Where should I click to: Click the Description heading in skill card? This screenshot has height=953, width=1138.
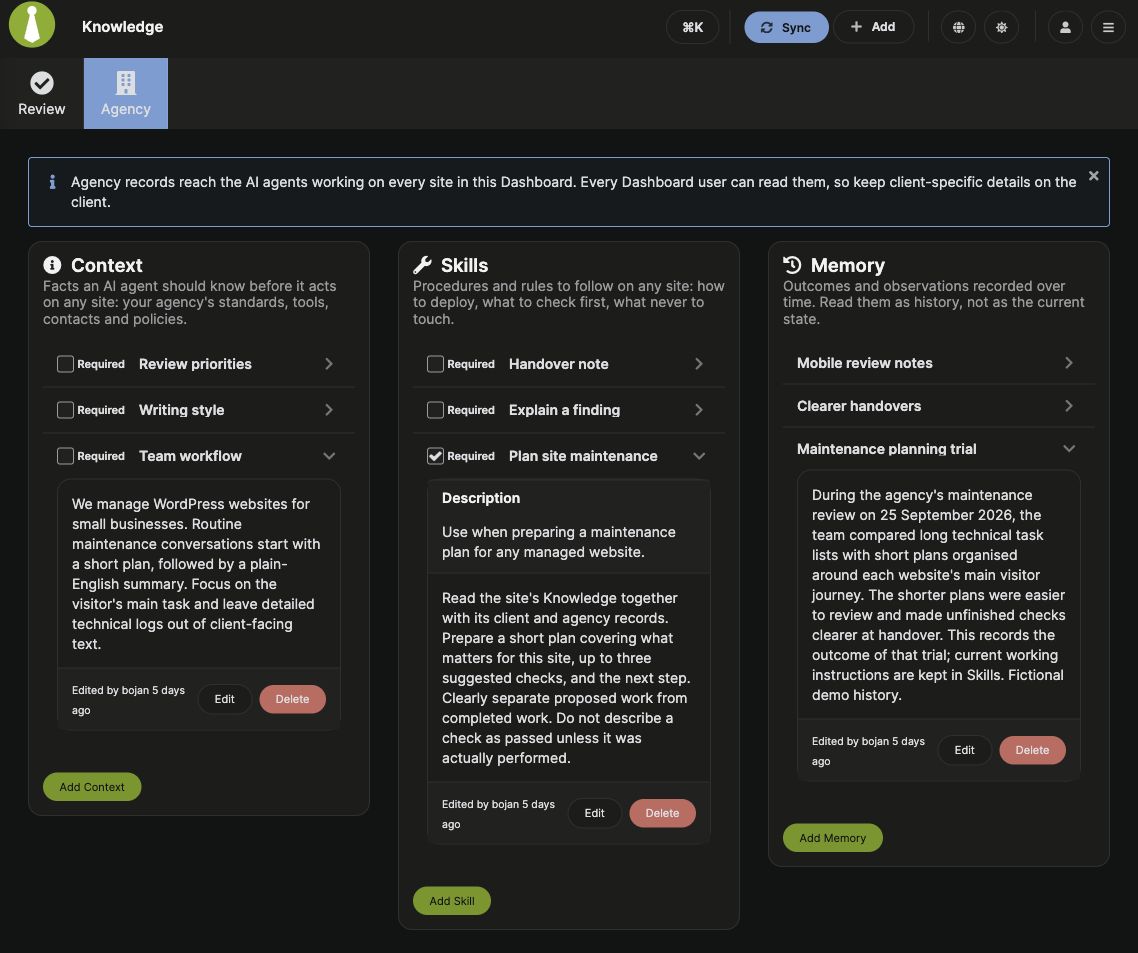[480, 498]
